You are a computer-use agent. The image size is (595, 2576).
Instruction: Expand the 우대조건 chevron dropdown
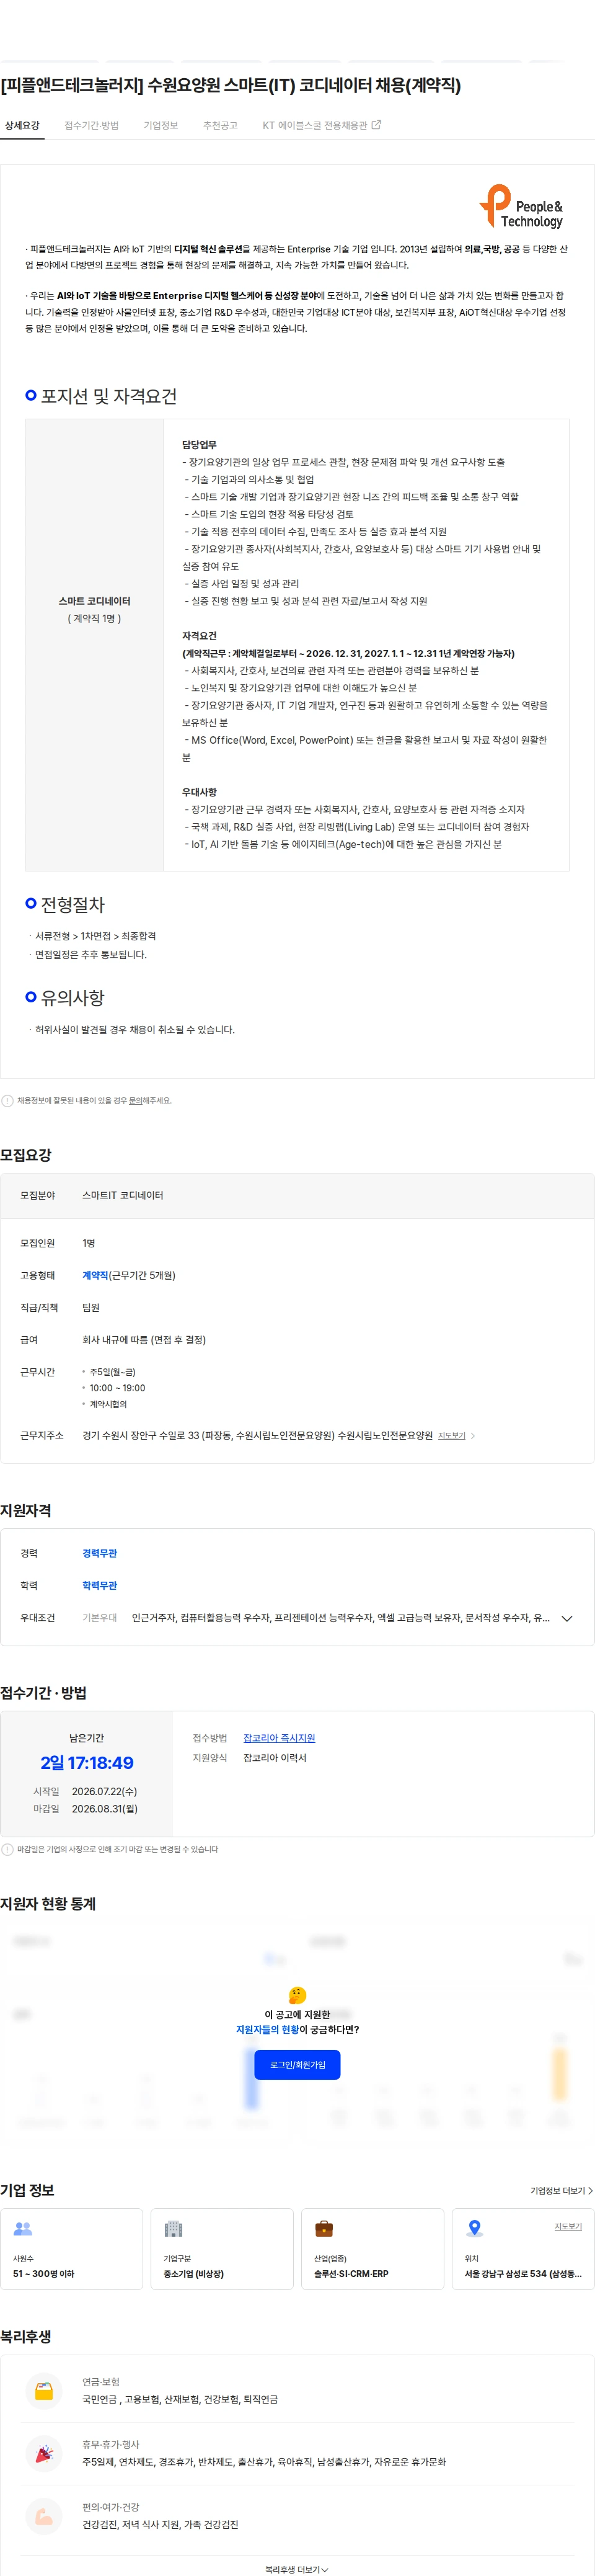[x=567, y=1618]
